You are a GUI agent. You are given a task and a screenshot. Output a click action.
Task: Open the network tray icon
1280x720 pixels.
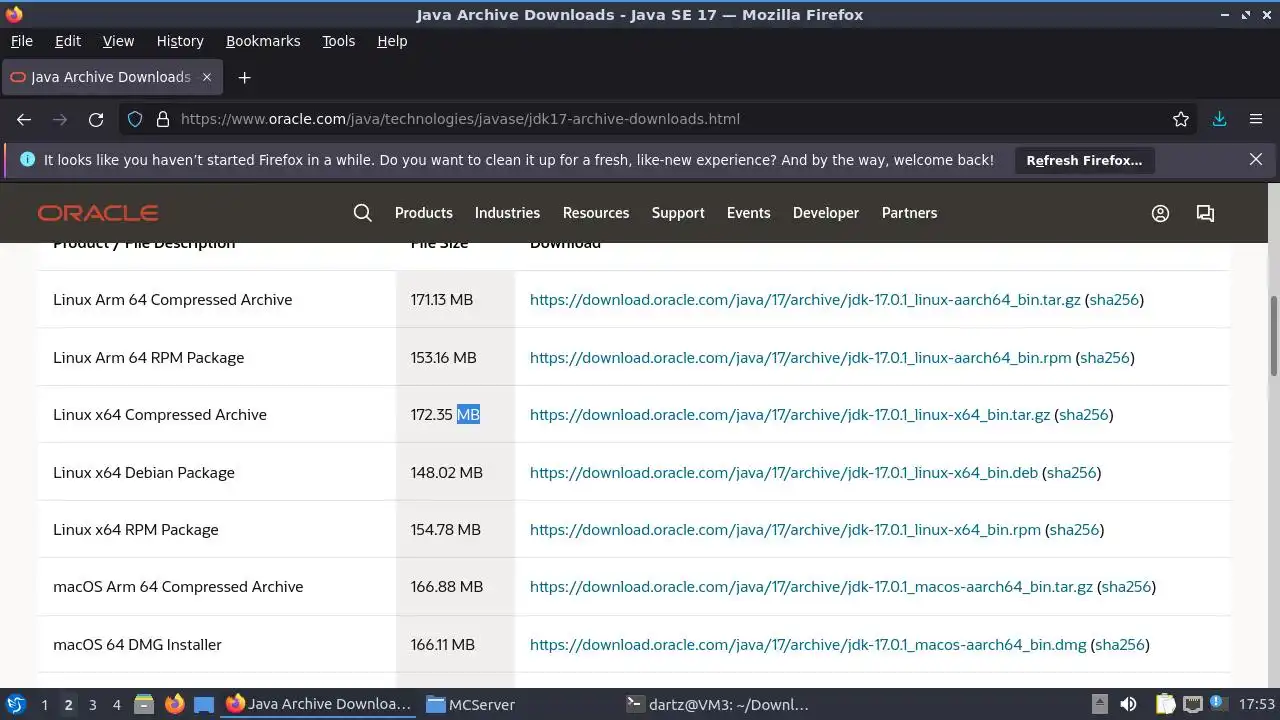click(1192, 704)
